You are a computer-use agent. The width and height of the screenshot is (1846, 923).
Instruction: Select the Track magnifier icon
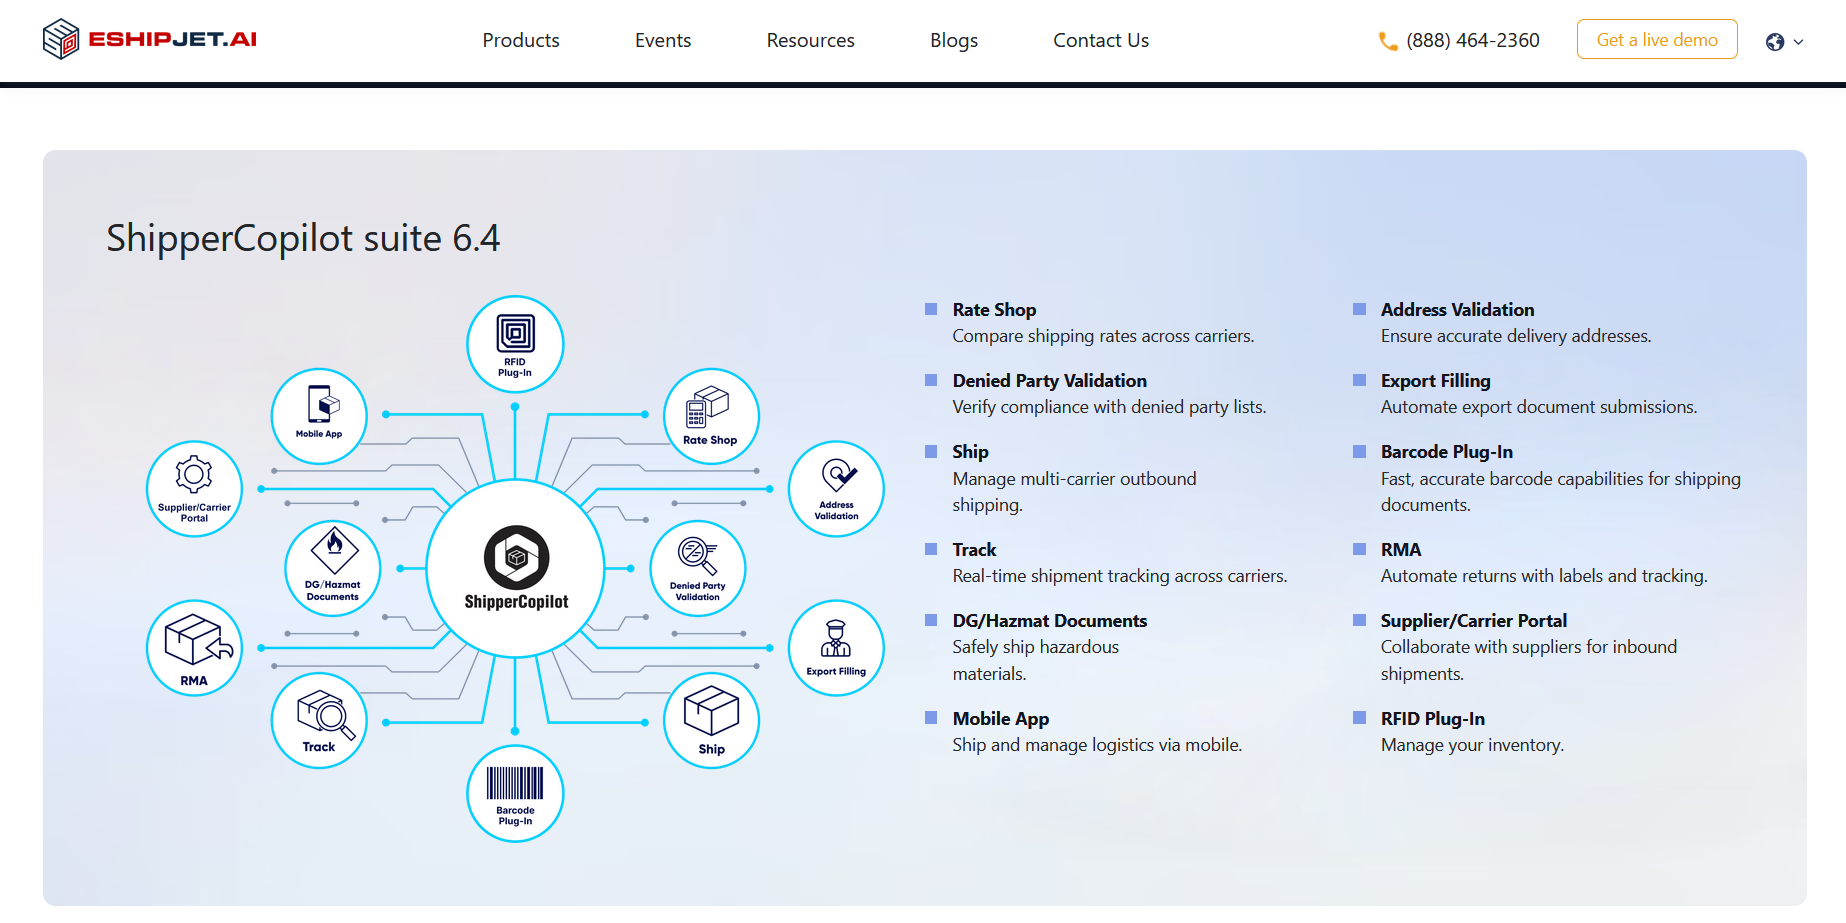click(x=319, y=720)
